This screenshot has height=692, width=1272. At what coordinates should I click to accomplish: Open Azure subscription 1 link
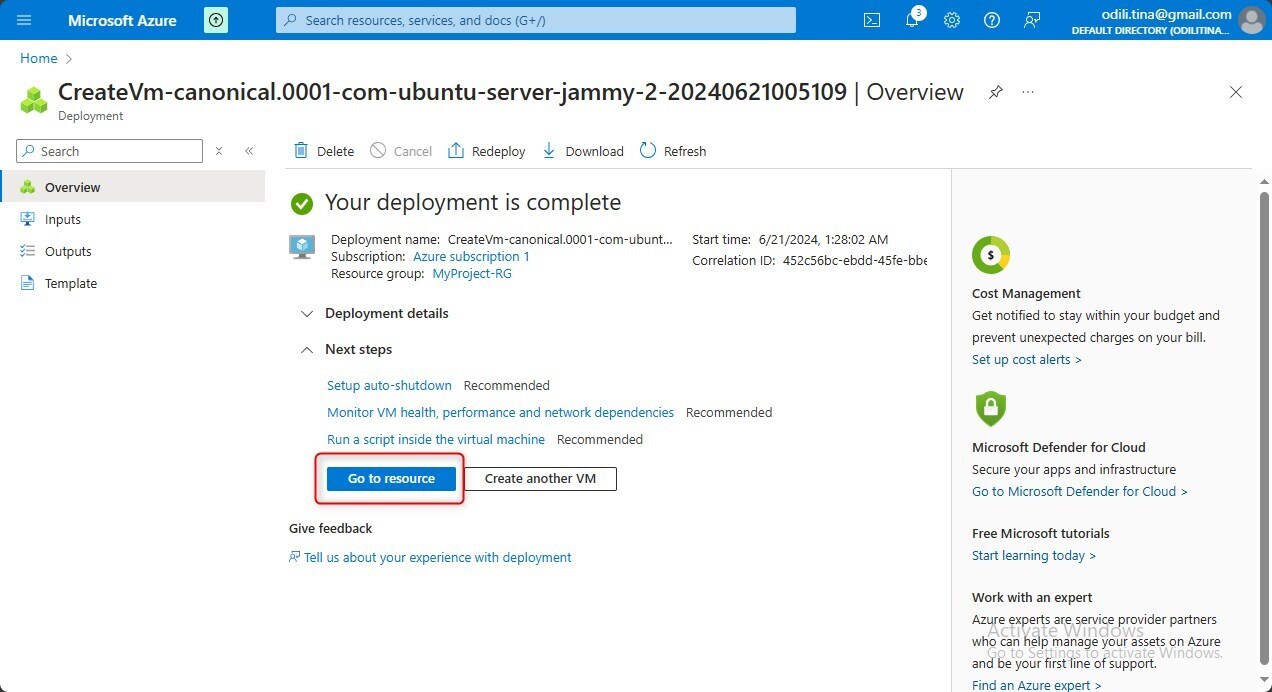pyautogui.click(x=471, y=256)
